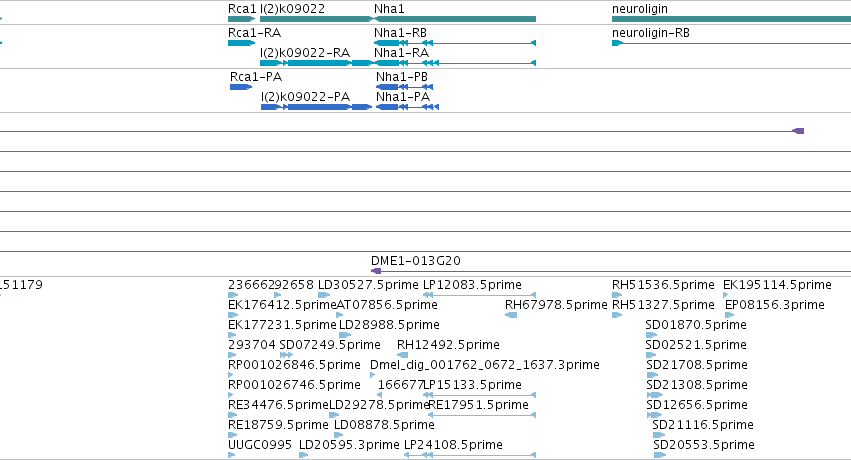The height and width of the screenshot is (460, 851).
Task: Select the LP24108.5prime label
Action: 453,445
